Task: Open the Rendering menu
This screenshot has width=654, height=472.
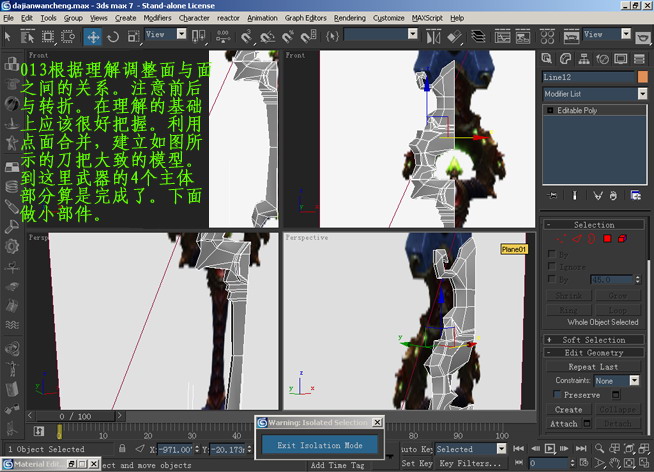Action: [x=350, y=18]
